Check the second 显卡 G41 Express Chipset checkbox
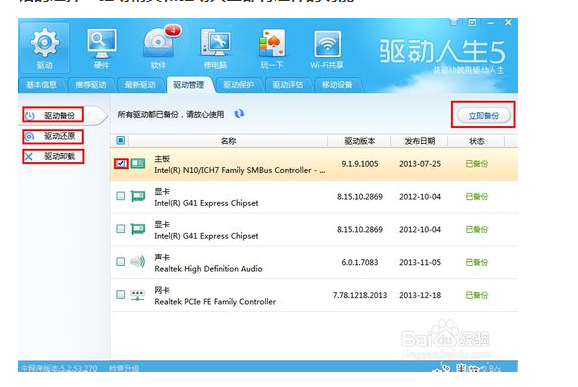 click(121, 229)
